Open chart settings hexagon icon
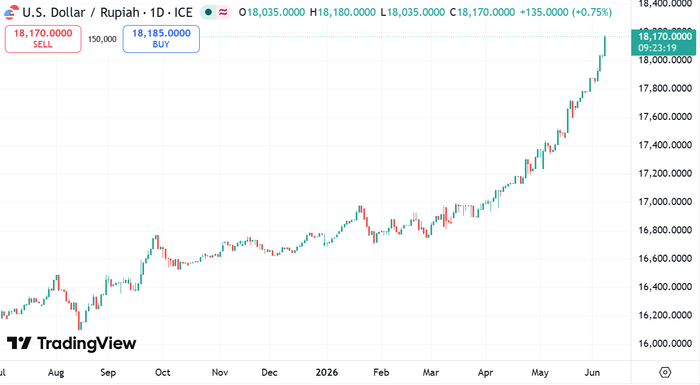This screenshot has width=700, height=385. point(665,372)
